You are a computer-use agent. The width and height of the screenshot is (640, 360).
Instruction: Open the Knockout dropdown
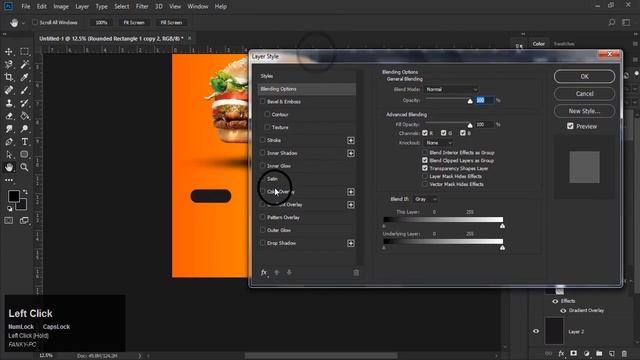click(x=439, y=143)
